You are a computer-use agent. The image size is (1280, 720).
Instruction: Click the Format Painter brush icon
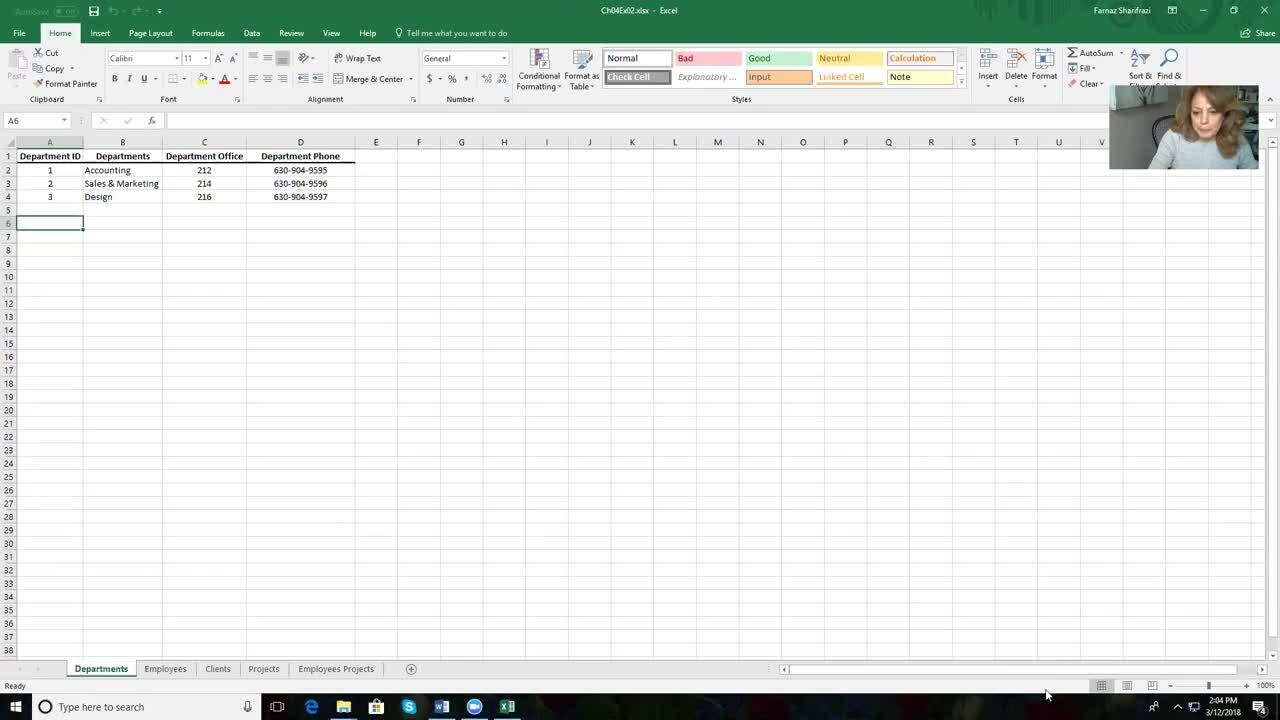coord(38,84)
